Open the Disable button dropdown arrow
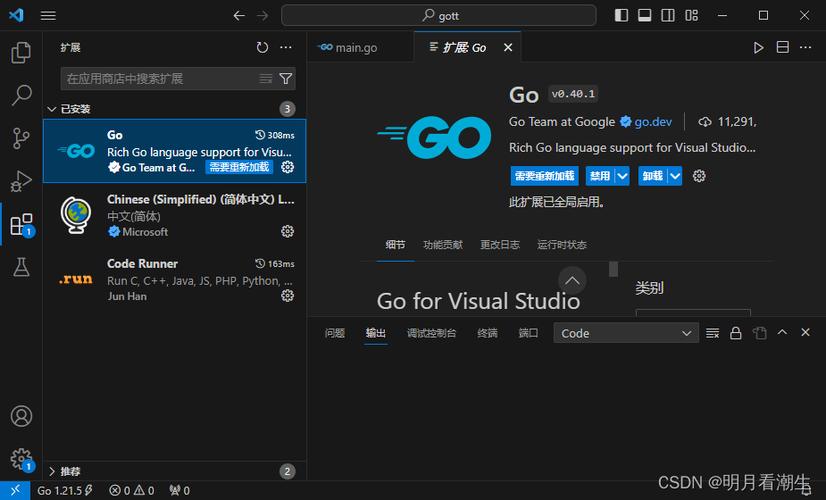826x500 pixels. pos(622,176)
